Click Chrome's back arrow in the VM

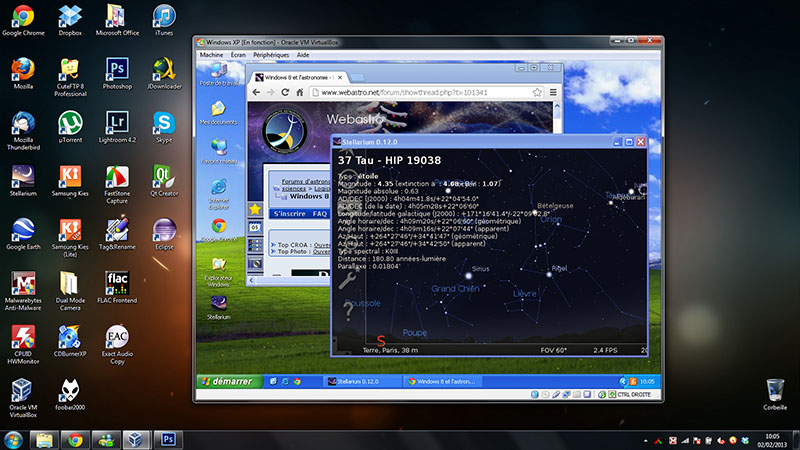pyautogui.click(x=256, y=92)
